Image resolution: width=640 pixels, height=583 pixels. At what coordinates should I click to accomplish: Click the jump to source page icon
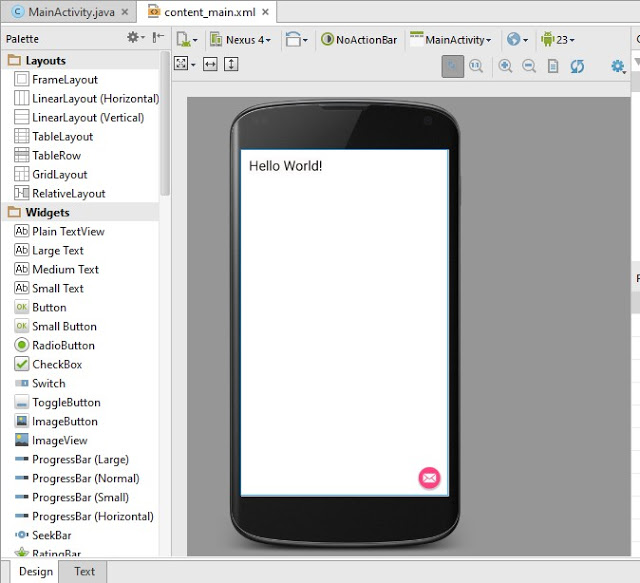pos(553,66)
